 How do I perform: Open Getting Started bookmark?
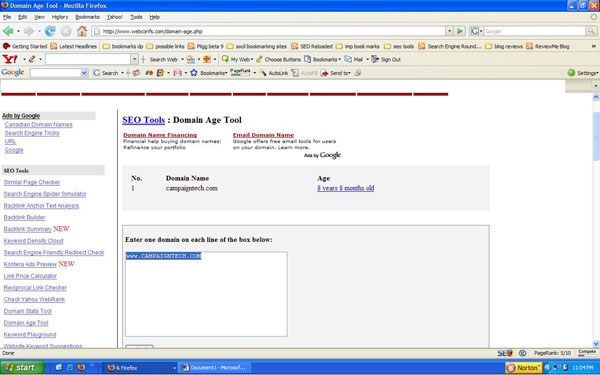[25, 46]
